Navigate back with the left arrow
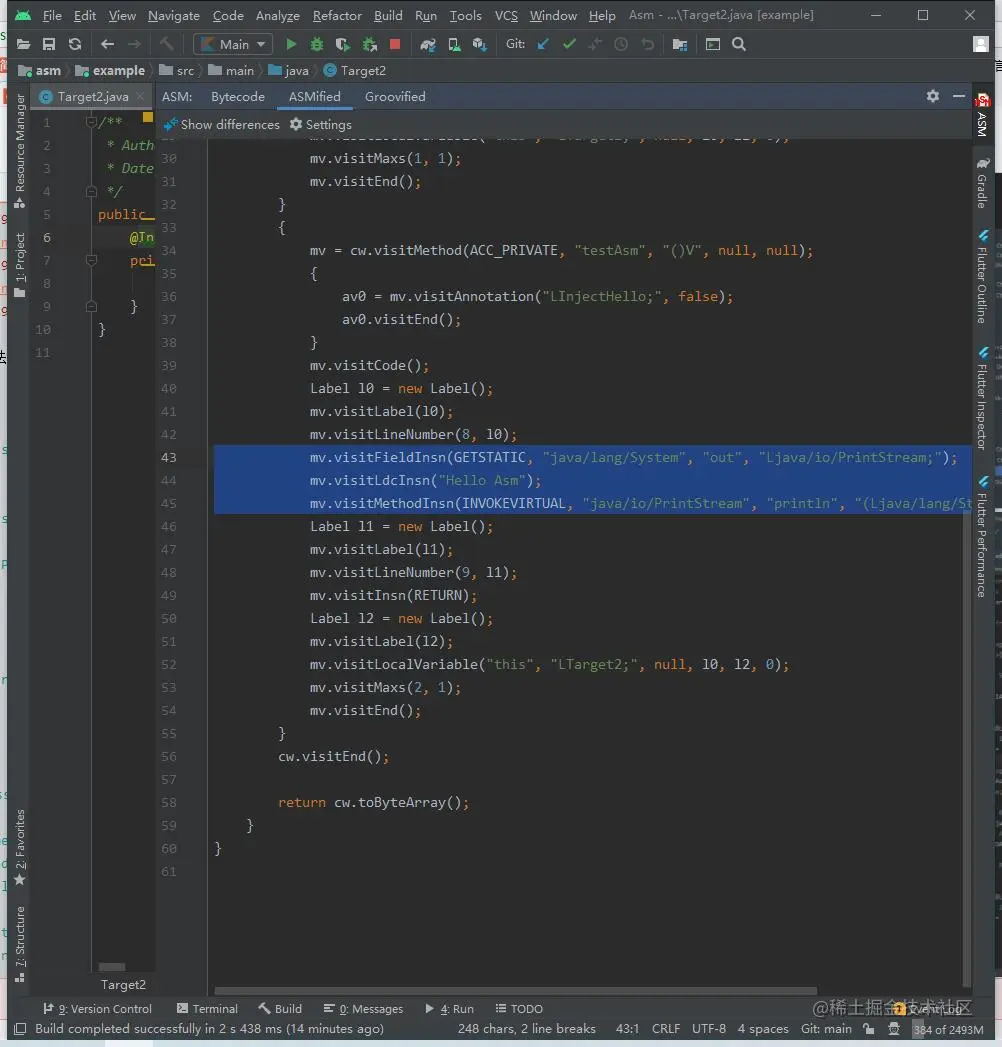1002x1047 pixels. (x=107, y=45)
